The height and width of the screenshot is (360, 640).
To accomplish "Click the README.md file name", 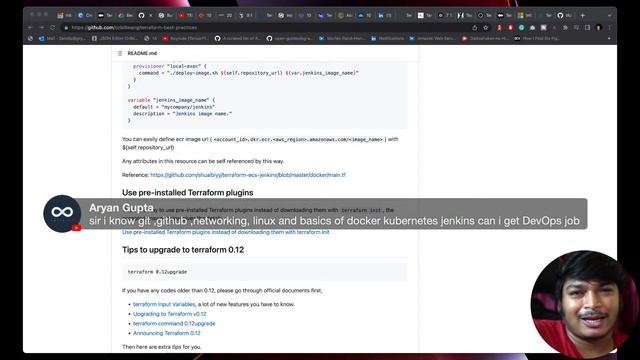I will [142, 53].
